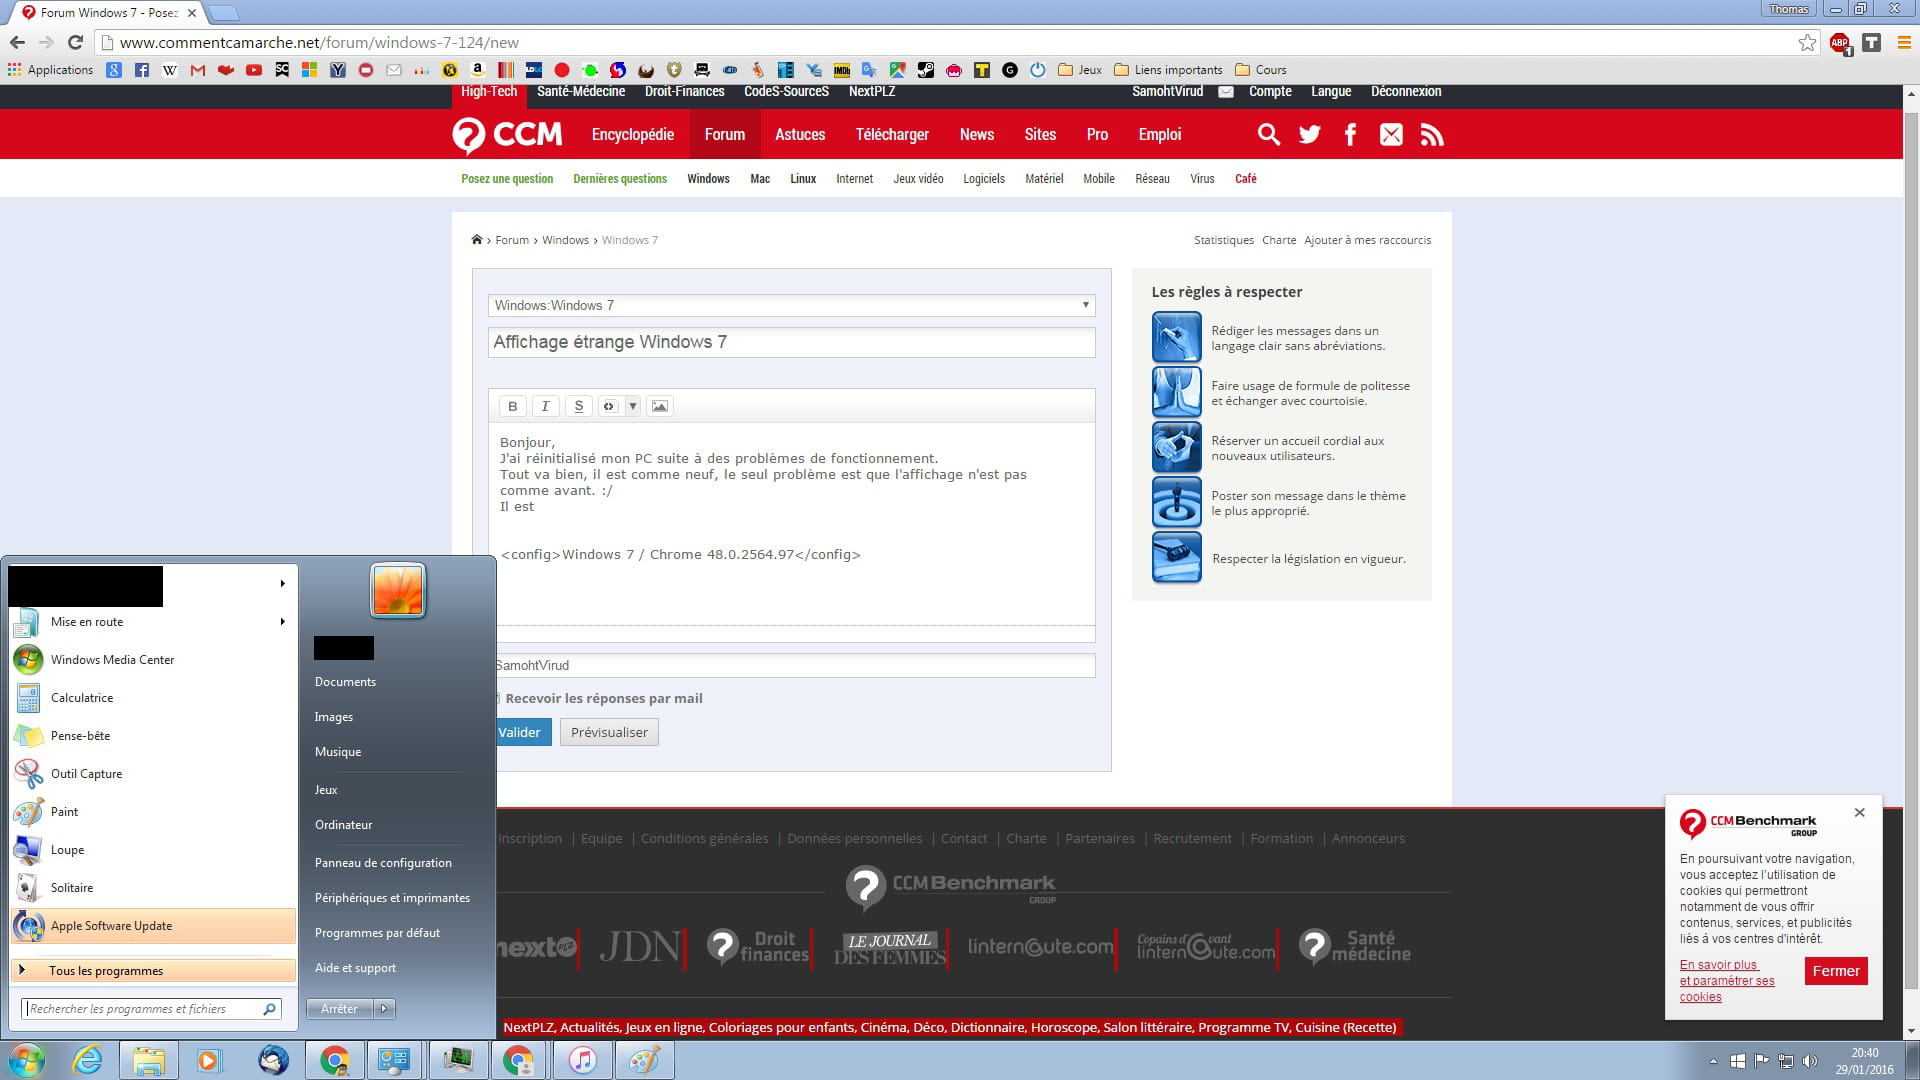Expand the 'Windows:Windows 7' category dropdown
This screenshot has height=1080, width=1920.
click(x=791, y=305)
